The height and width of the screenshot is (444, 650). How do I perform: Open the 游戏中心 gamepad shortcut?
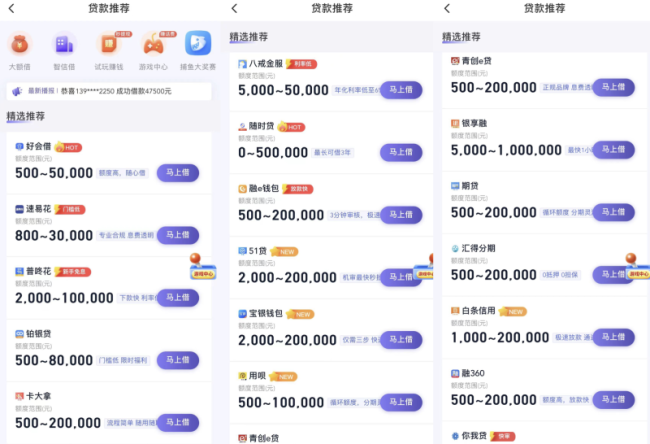[153, 44]
